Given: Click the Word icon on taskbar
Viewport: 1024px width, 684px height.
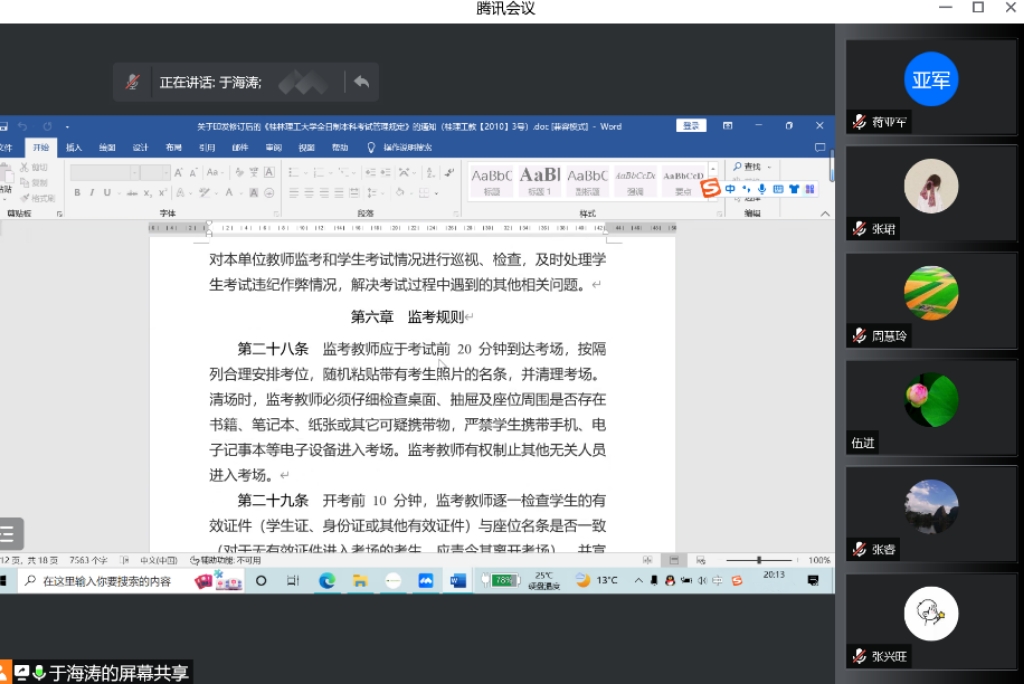Looking at the screenshot, I should pyautogui.click(x=458, y=580).
